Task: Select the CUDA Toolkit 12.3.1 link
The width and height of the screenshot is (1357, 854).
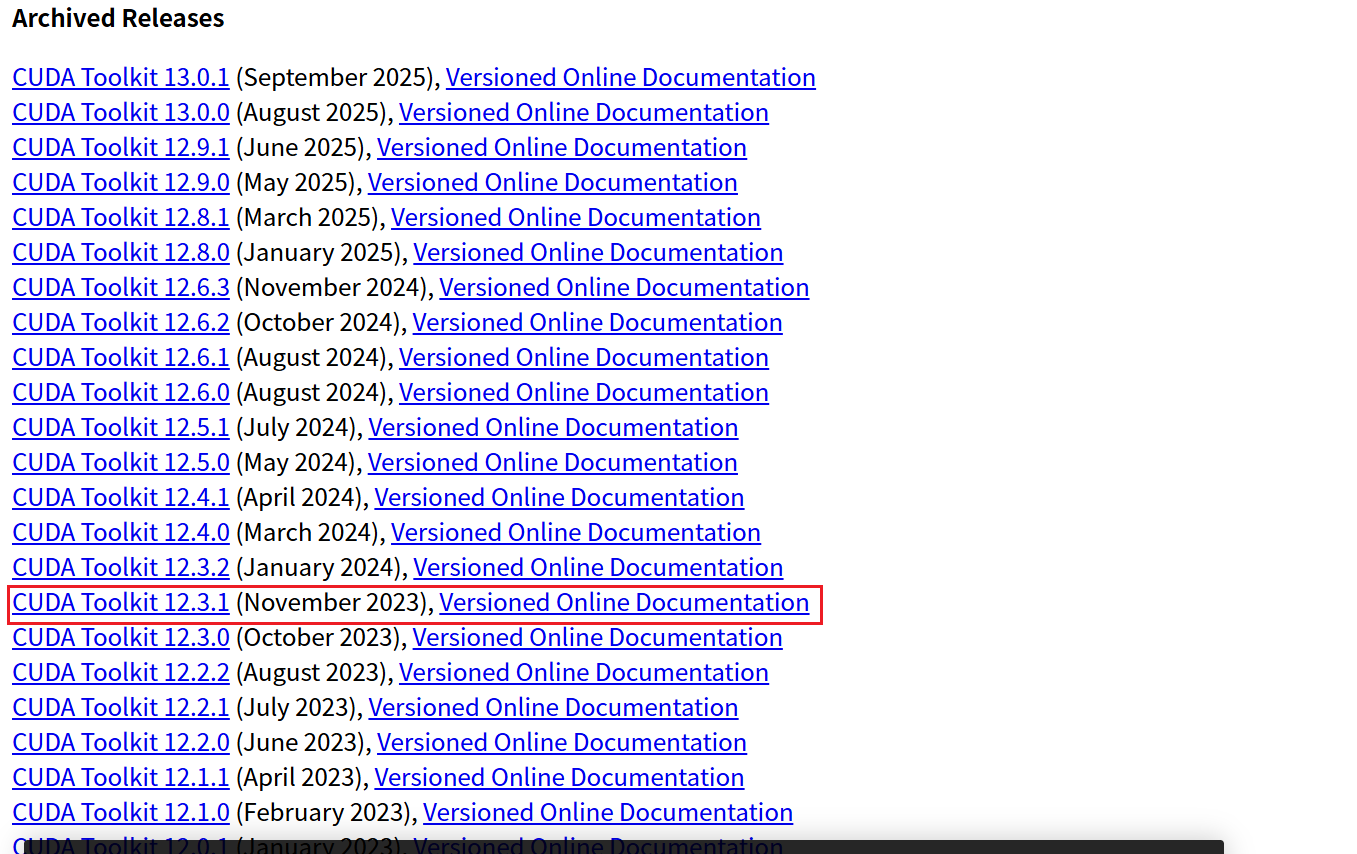Action: tap(121, 602)
